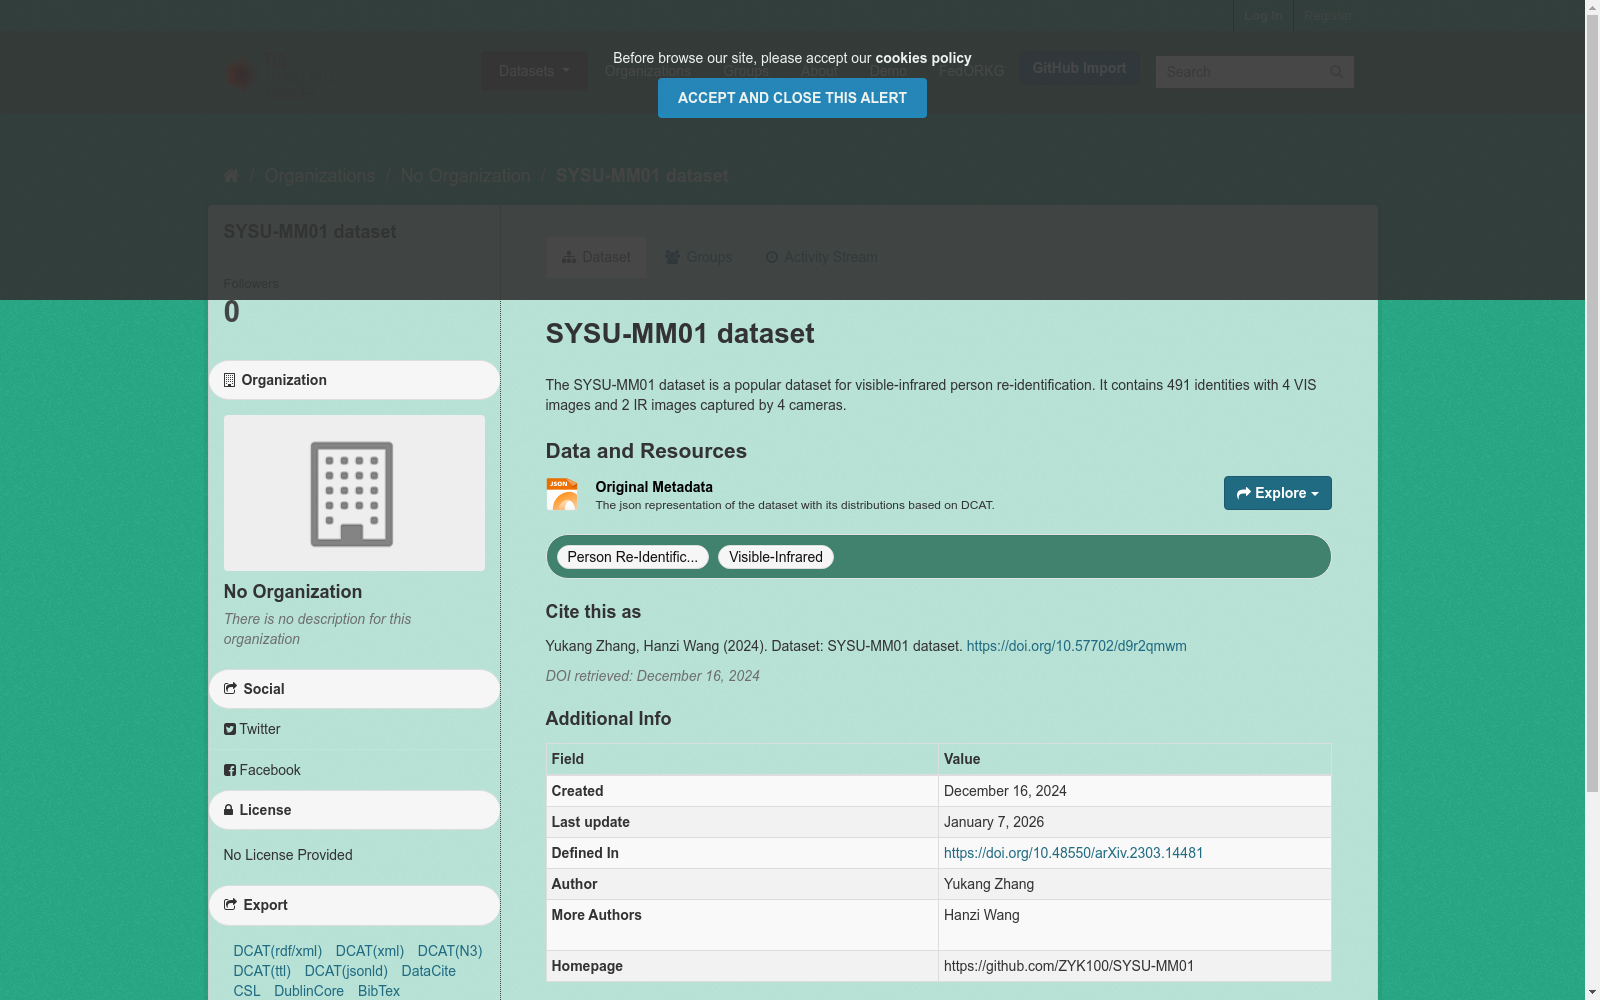Click the Yukang Zhang author cell
The width and height of the screenshot is (1600, 1000).
coord(1134,884)
